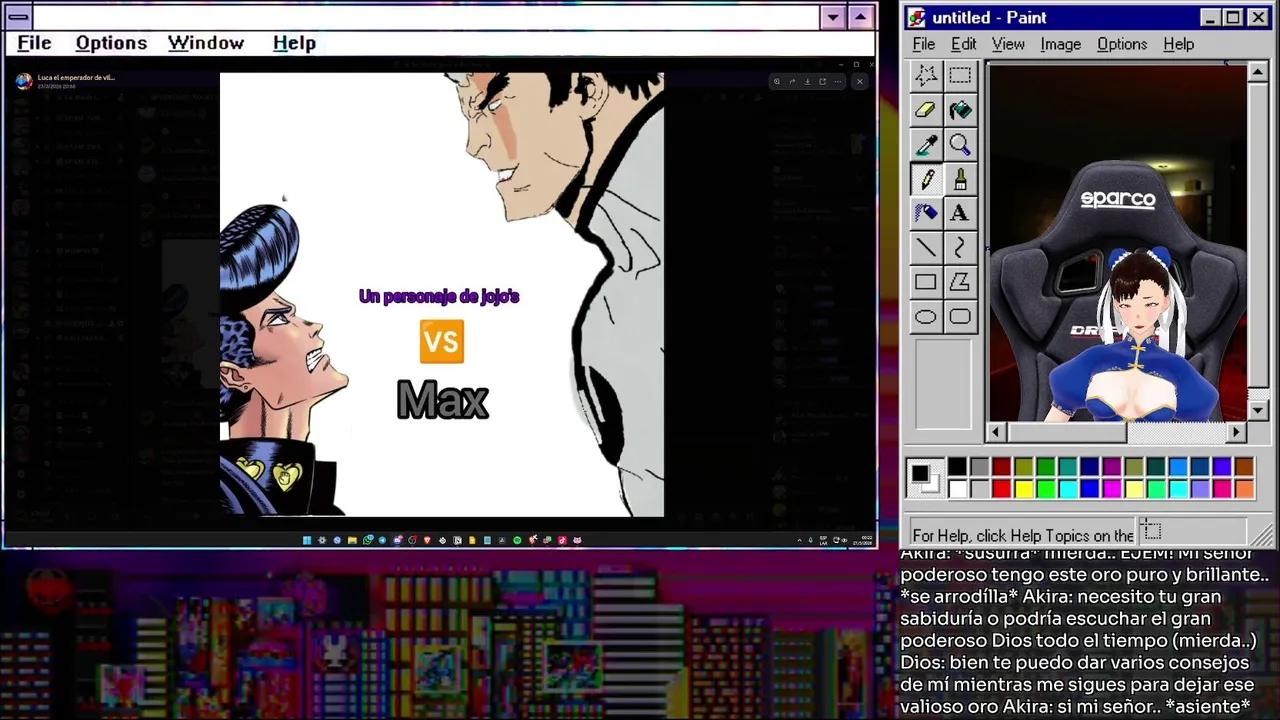Image resolution: width=1280 pixels, height=720 pixels.
Task: Click the forward arrow icon in image viewer
Action: (x=792, y=81)
